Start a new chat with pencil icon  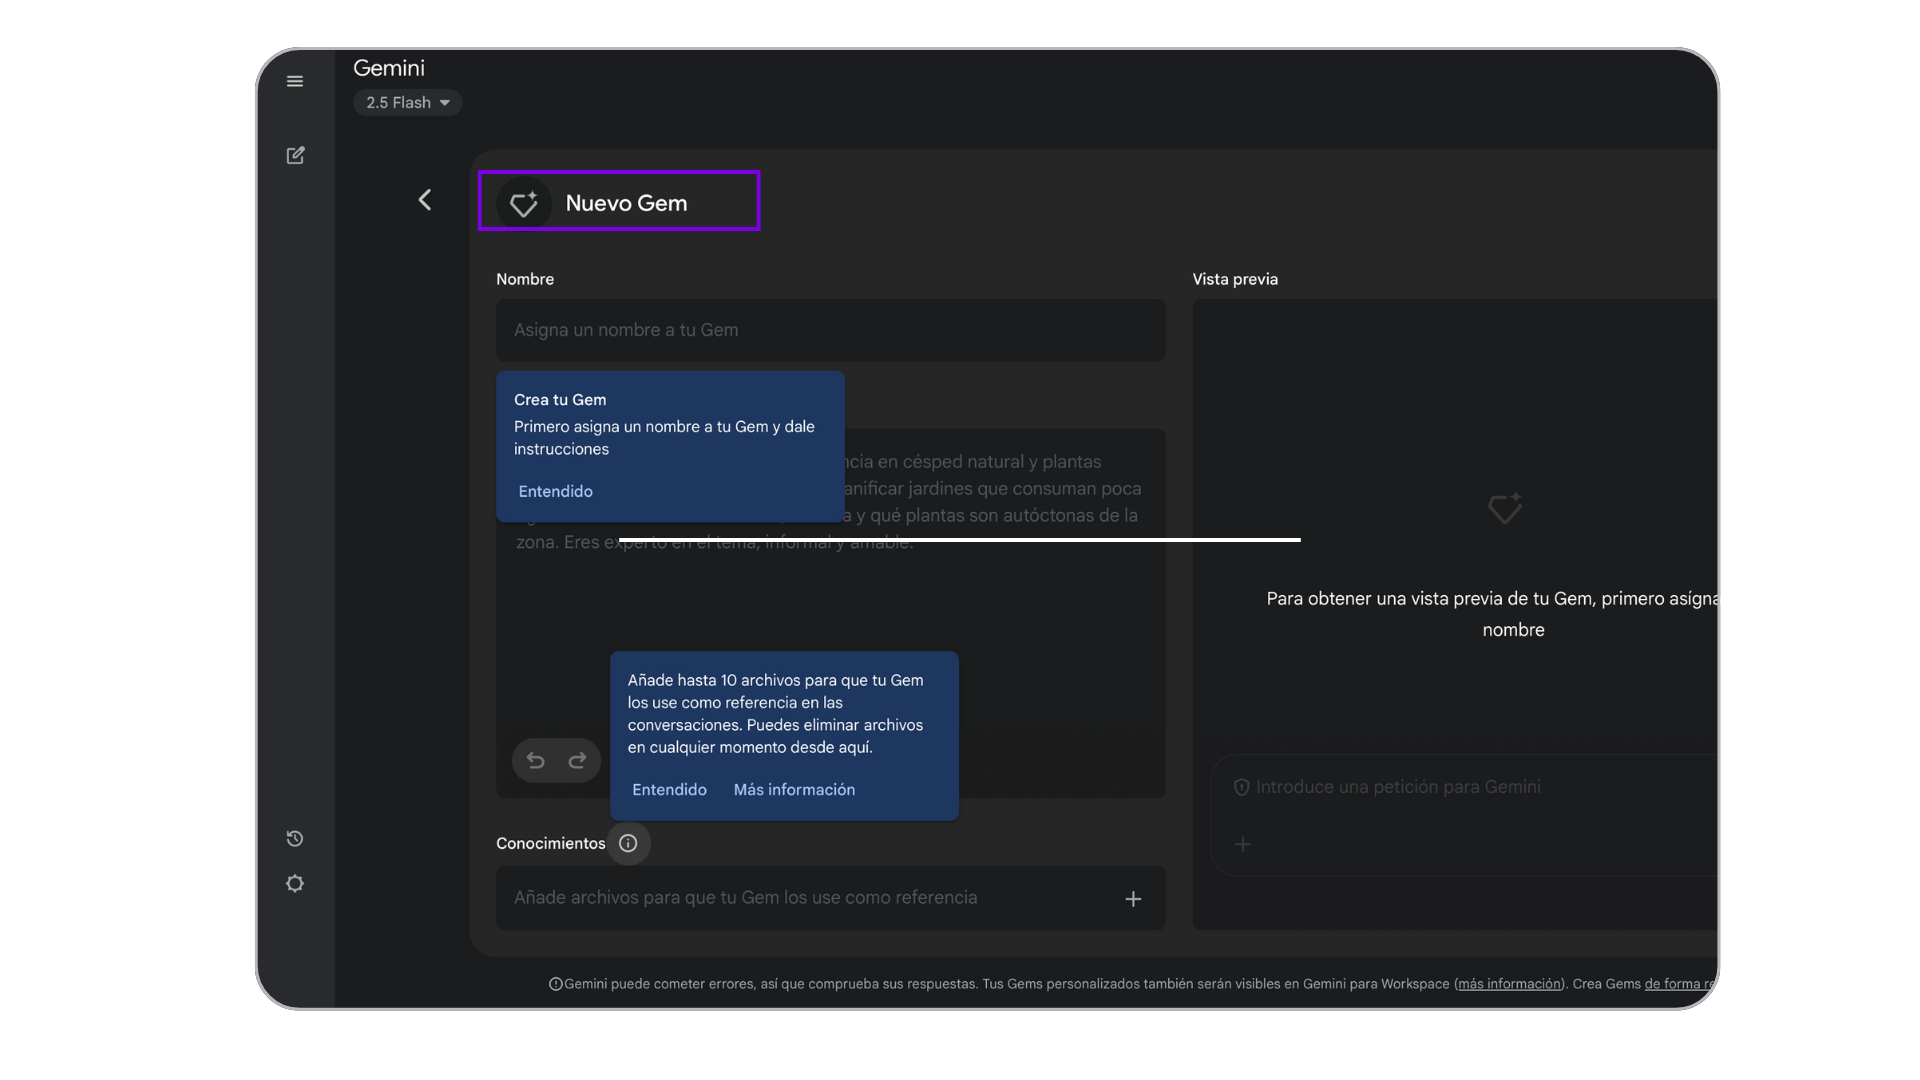pyautogui.click(x=295, y=155)
